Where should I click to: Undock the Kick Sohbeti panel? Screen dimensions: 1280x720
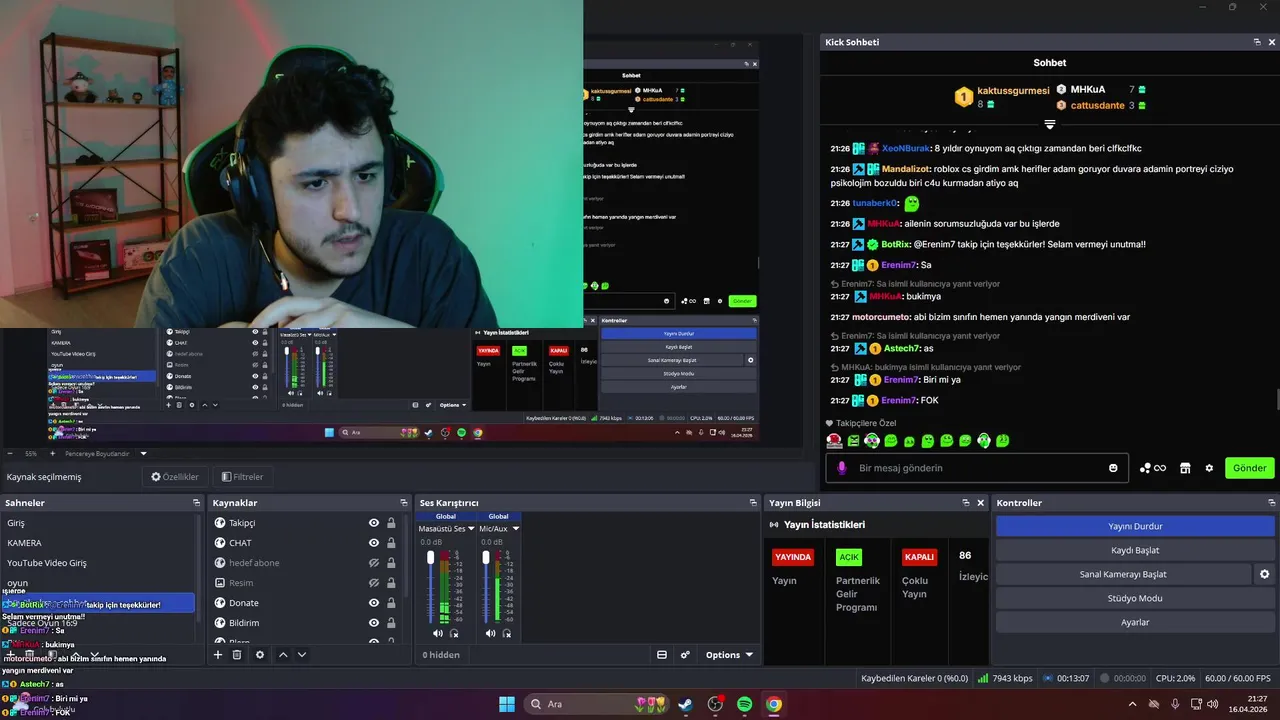[x=1257, y=42]
